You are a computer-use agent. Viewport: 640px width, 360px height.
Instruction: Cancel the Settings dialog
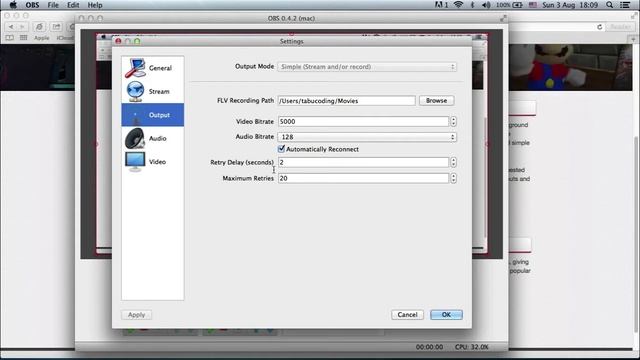coord(407,315)
